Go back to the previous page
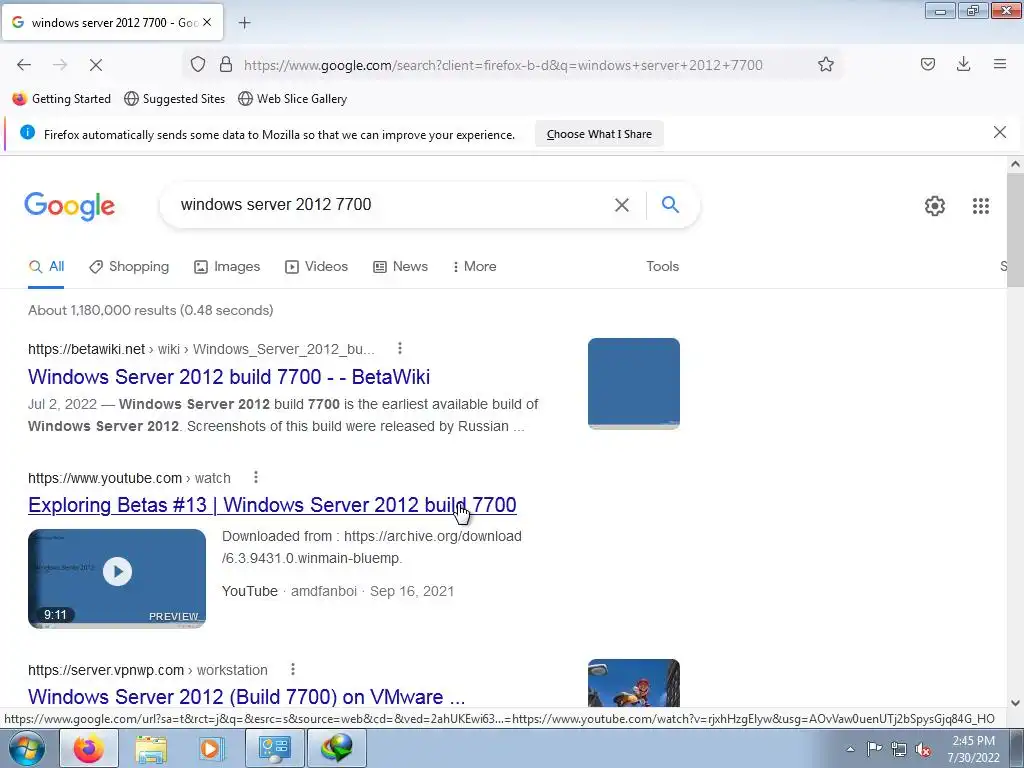Screen dimensions: 1024x768 click(x=24, y=65)
